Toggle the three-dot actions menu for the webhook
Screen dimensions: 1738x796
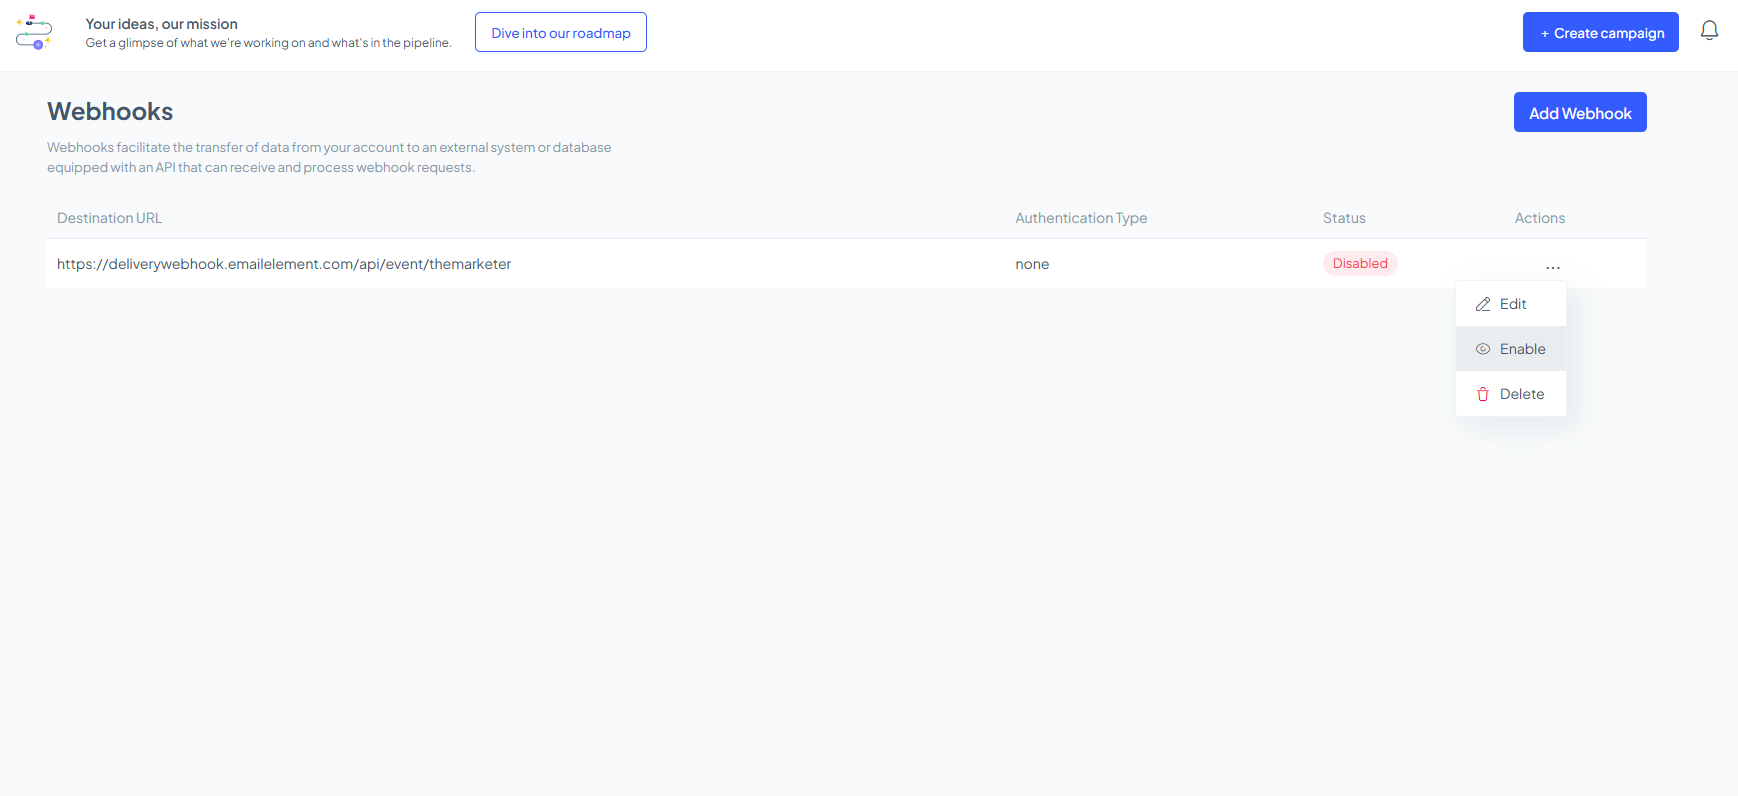(1552, 267)
